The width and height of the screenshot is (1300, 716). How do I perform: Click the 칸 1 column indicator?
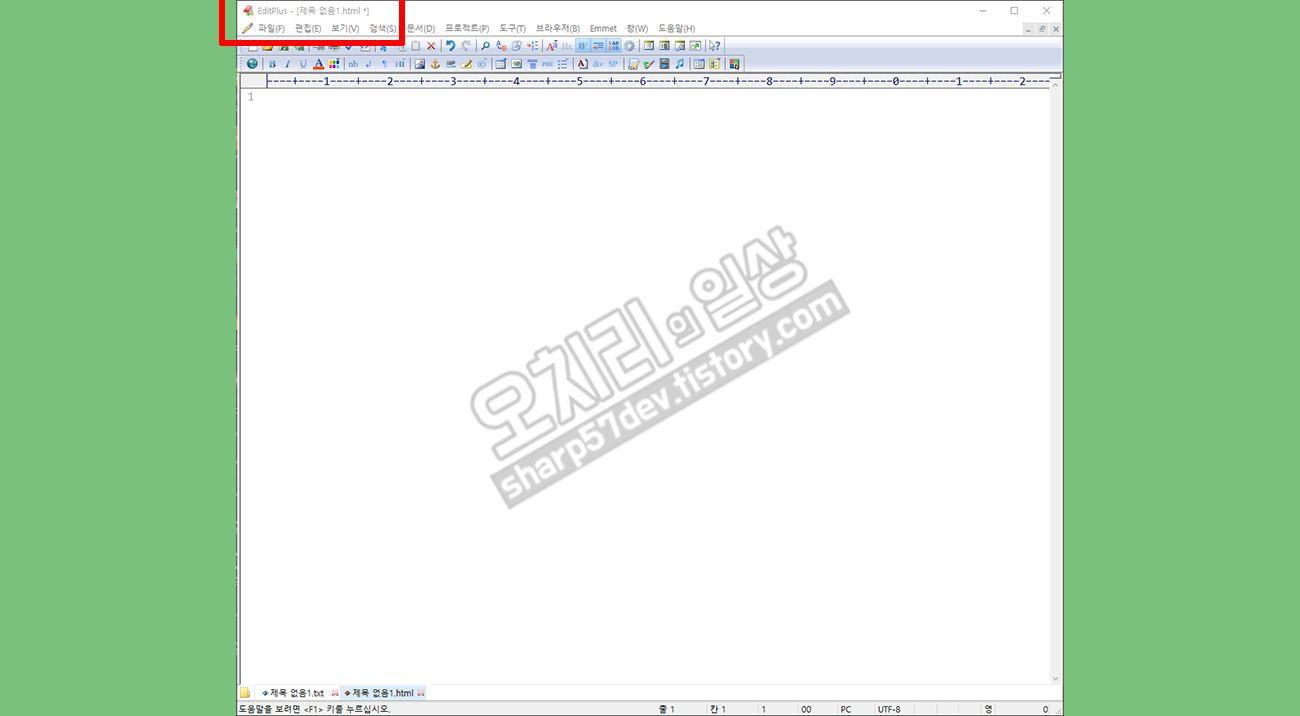tap(717, 709)
